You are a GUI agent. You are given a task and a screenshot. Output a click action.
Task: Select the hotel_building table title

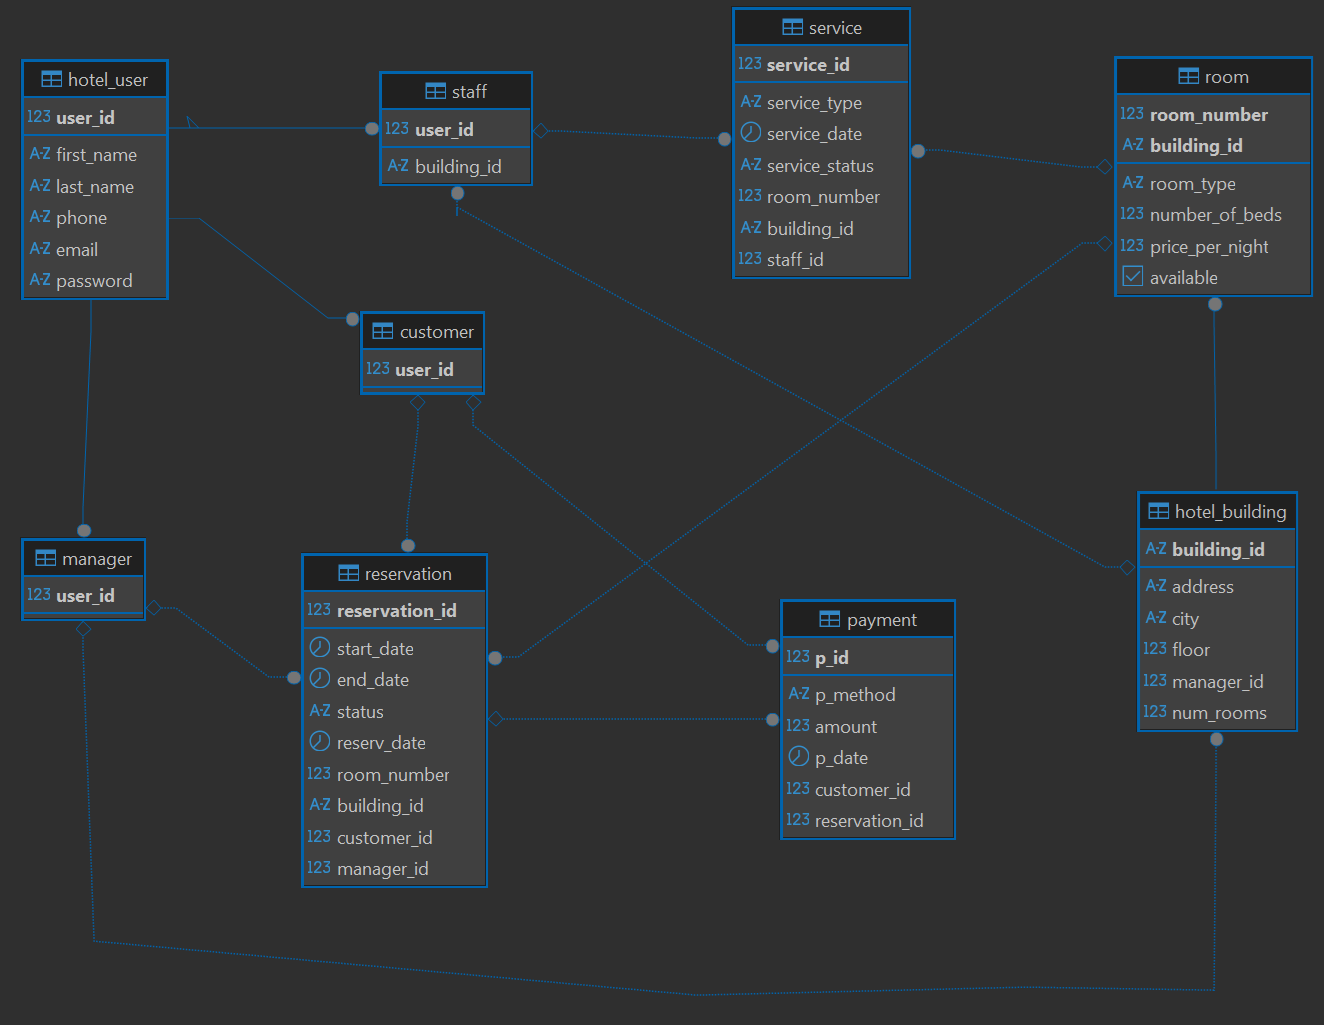(1229, 511)
